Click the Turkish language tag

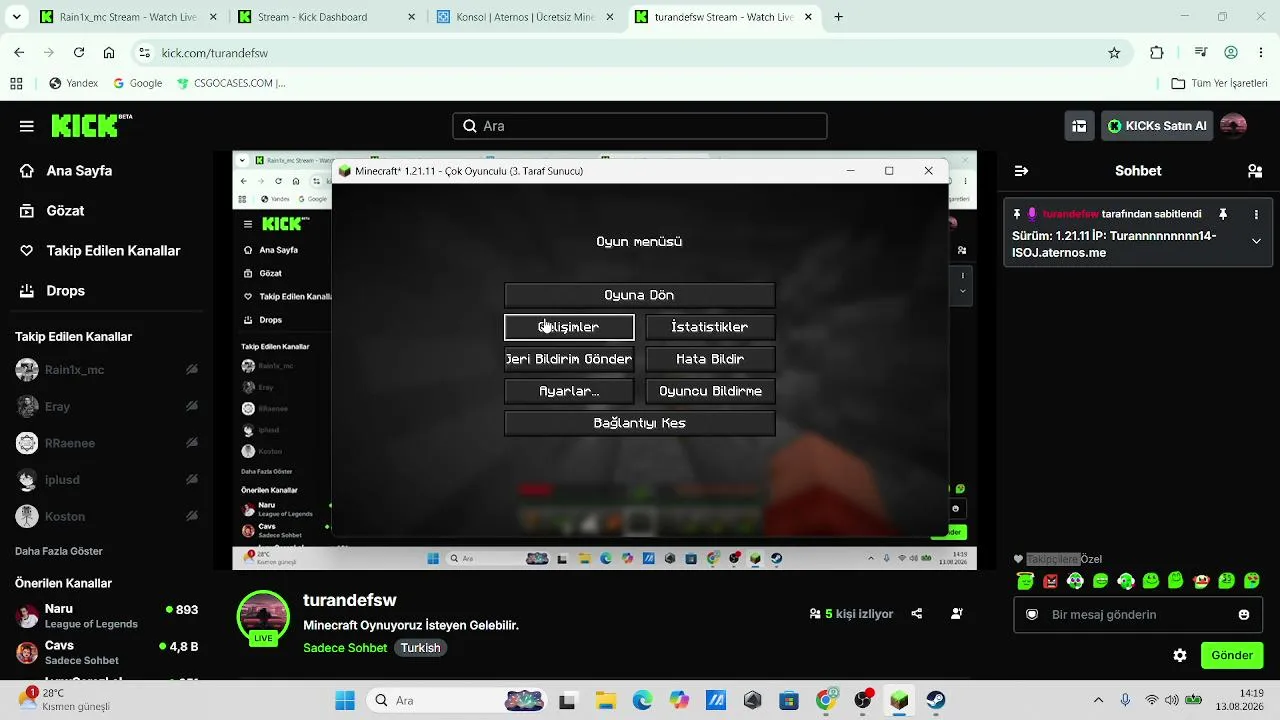[x=421, y=648]
